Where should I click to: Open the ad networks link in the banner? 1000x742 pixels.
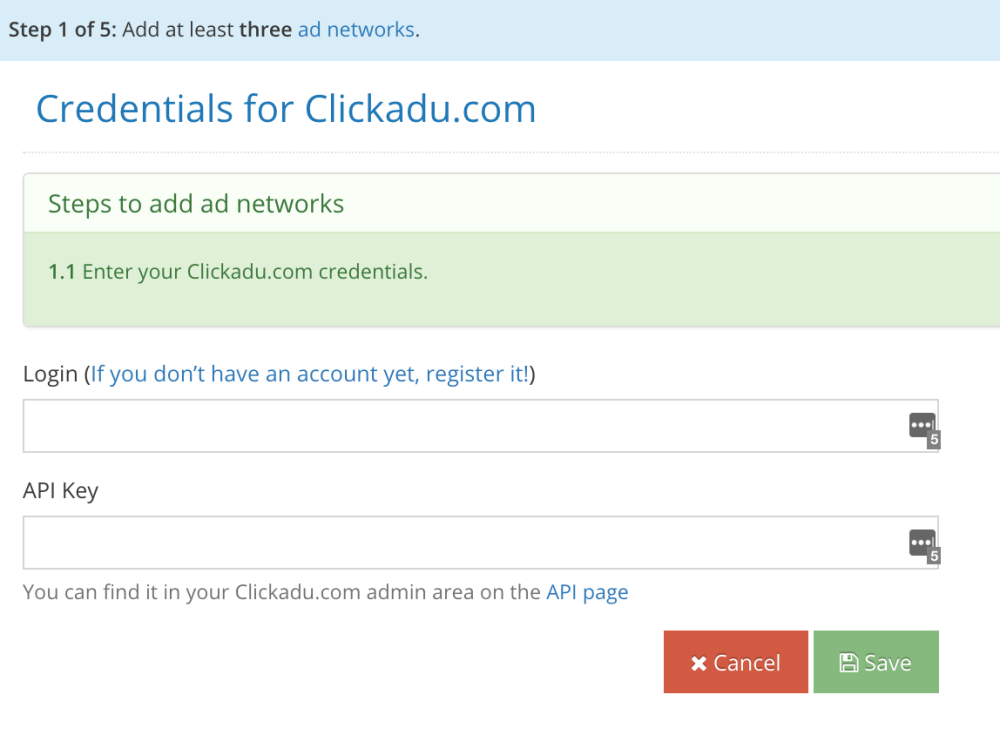357,29
